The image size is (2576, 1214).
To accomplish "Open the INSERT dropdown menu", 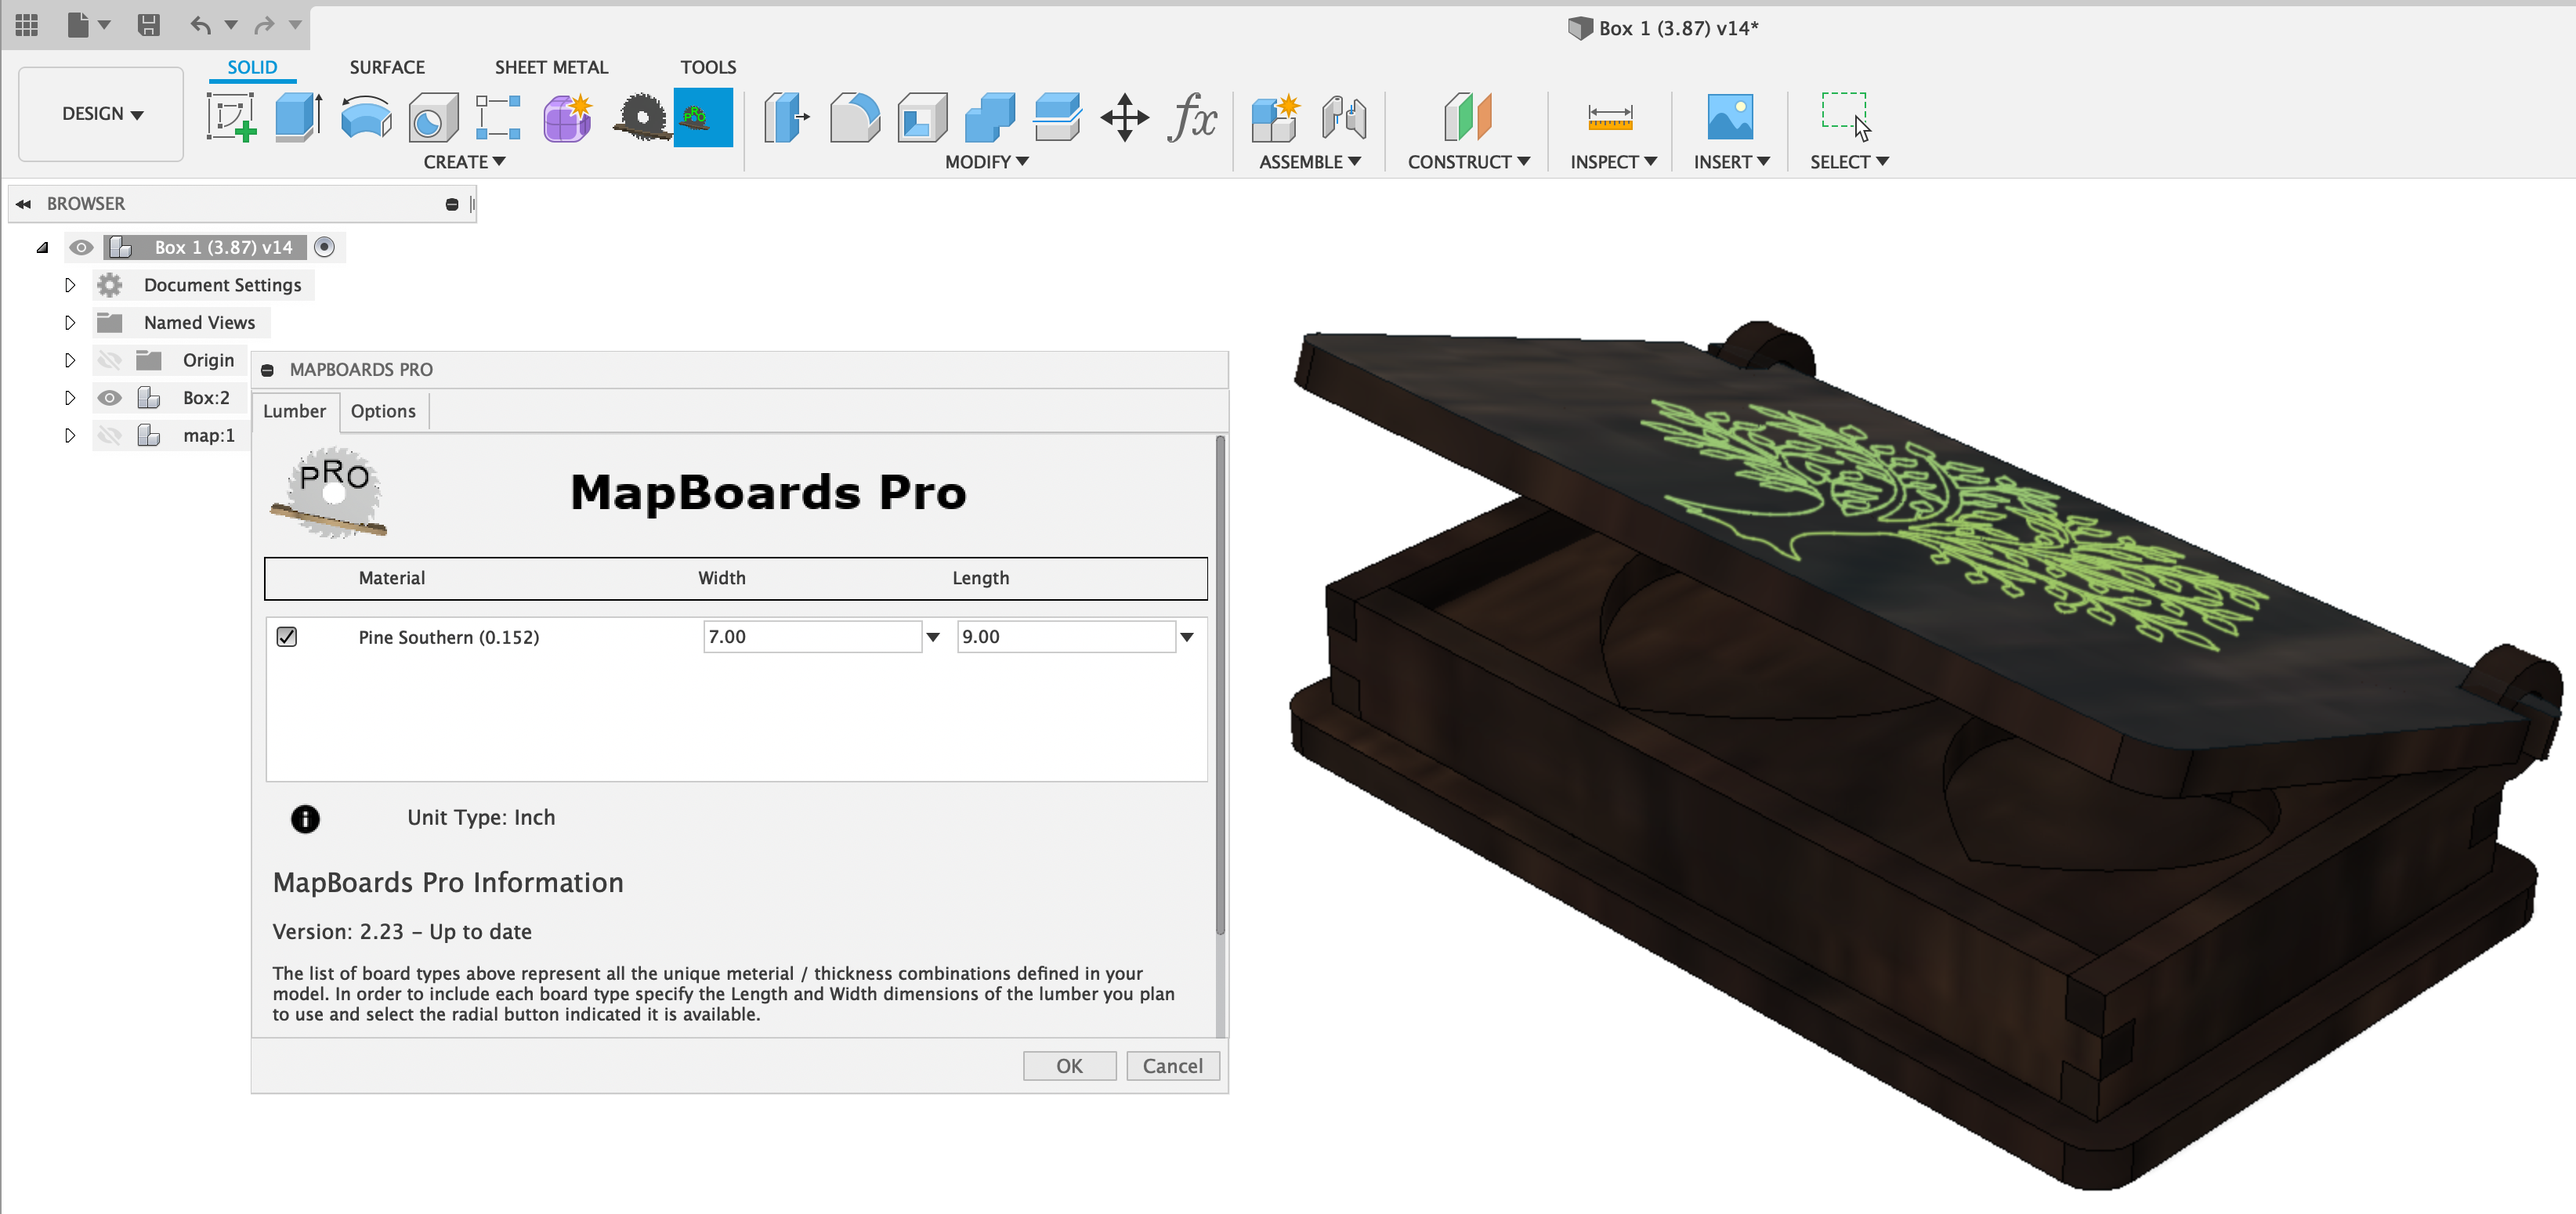I will [1731, 162].
